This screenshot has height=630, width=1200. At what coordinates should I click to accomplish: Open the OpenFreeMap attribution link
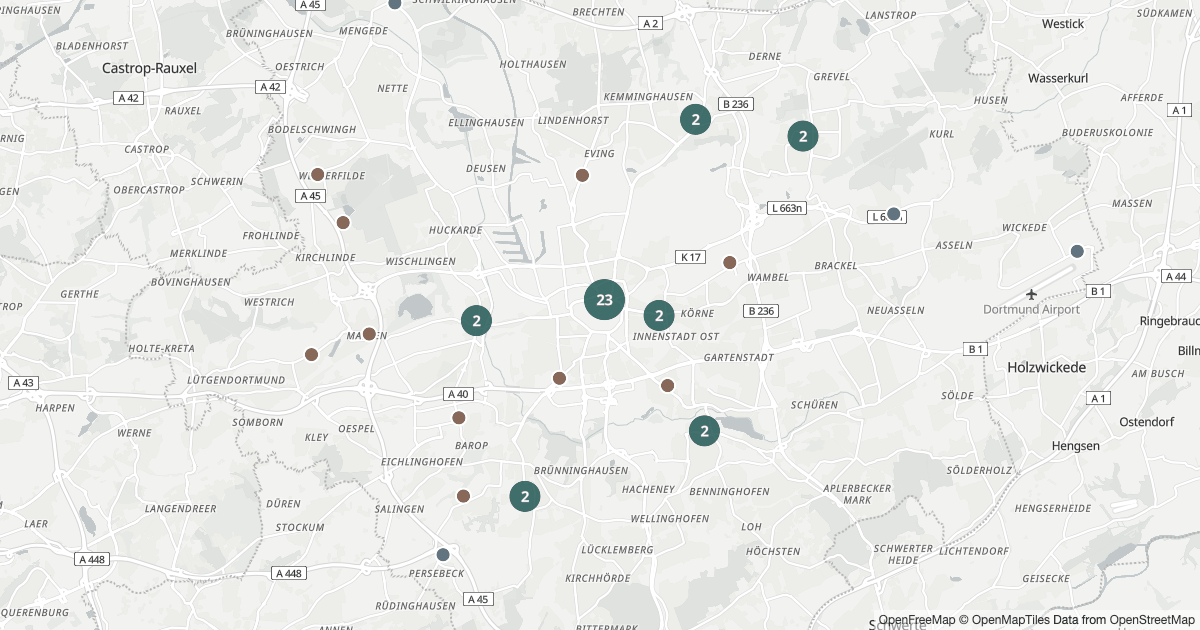point(917,620)
